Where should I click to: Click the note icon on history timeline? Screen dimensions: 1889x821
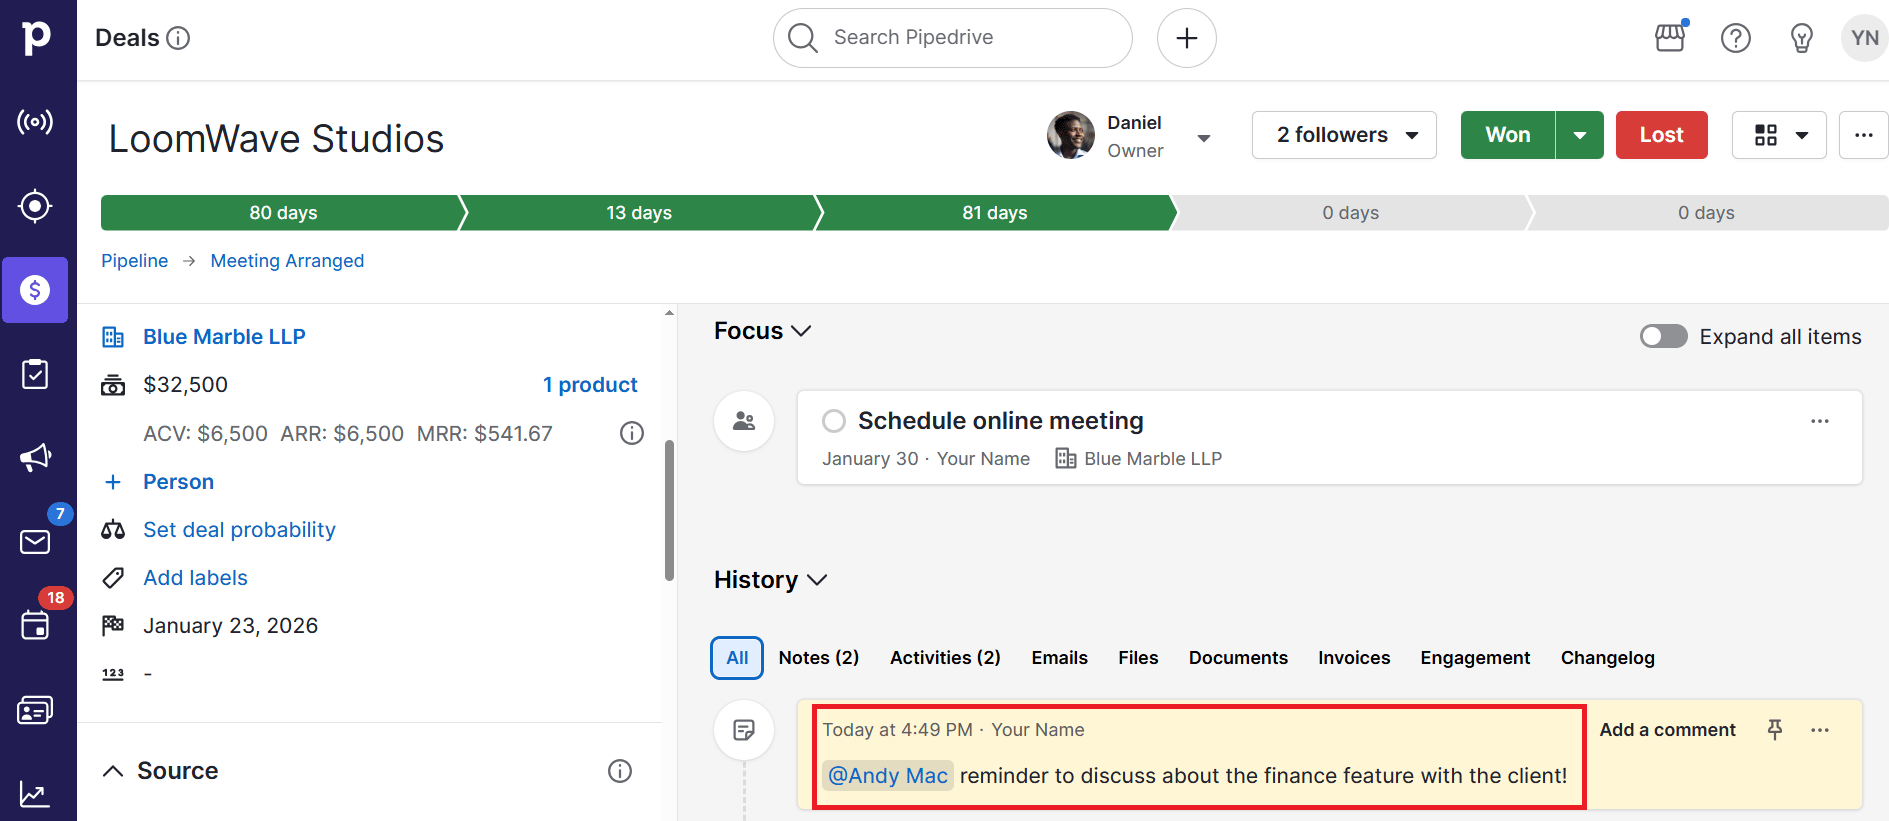tap(744, 730)
